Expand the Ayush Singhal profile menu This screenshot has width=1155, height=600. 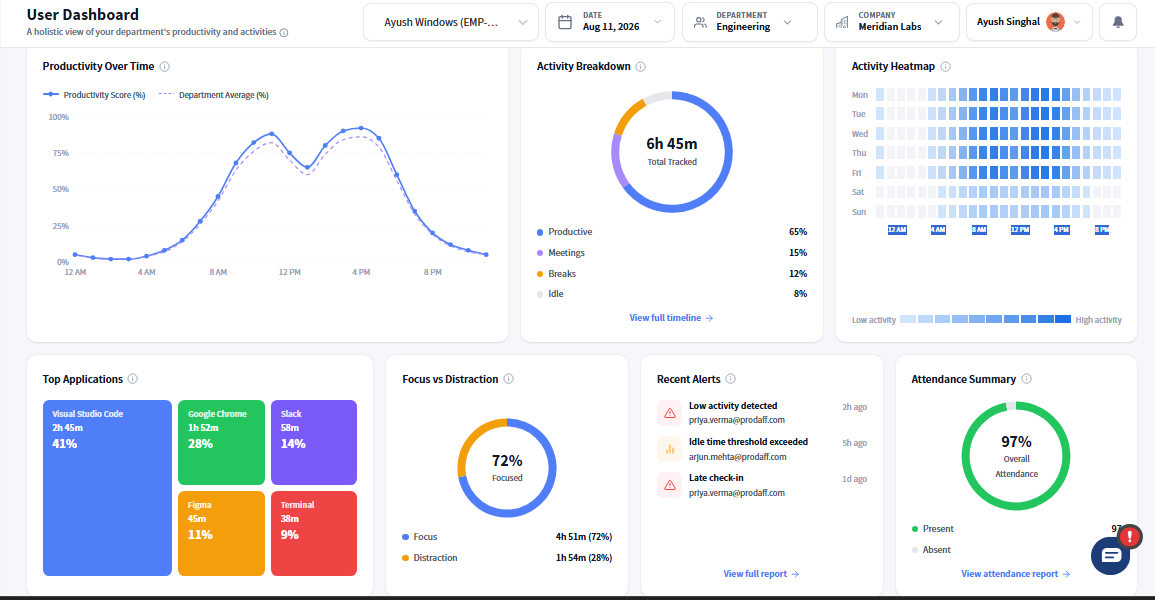[x=1029, y=22]
